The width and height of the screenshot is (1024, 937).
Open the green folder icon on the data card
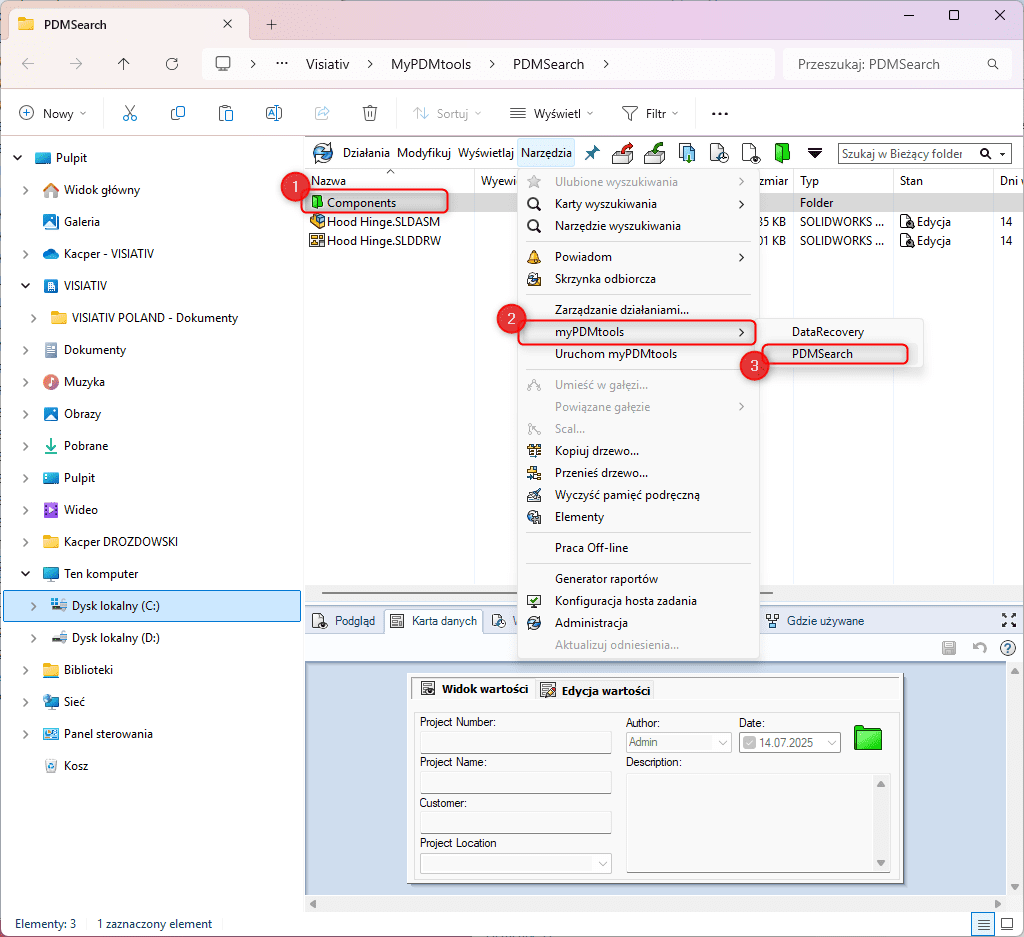867,738
